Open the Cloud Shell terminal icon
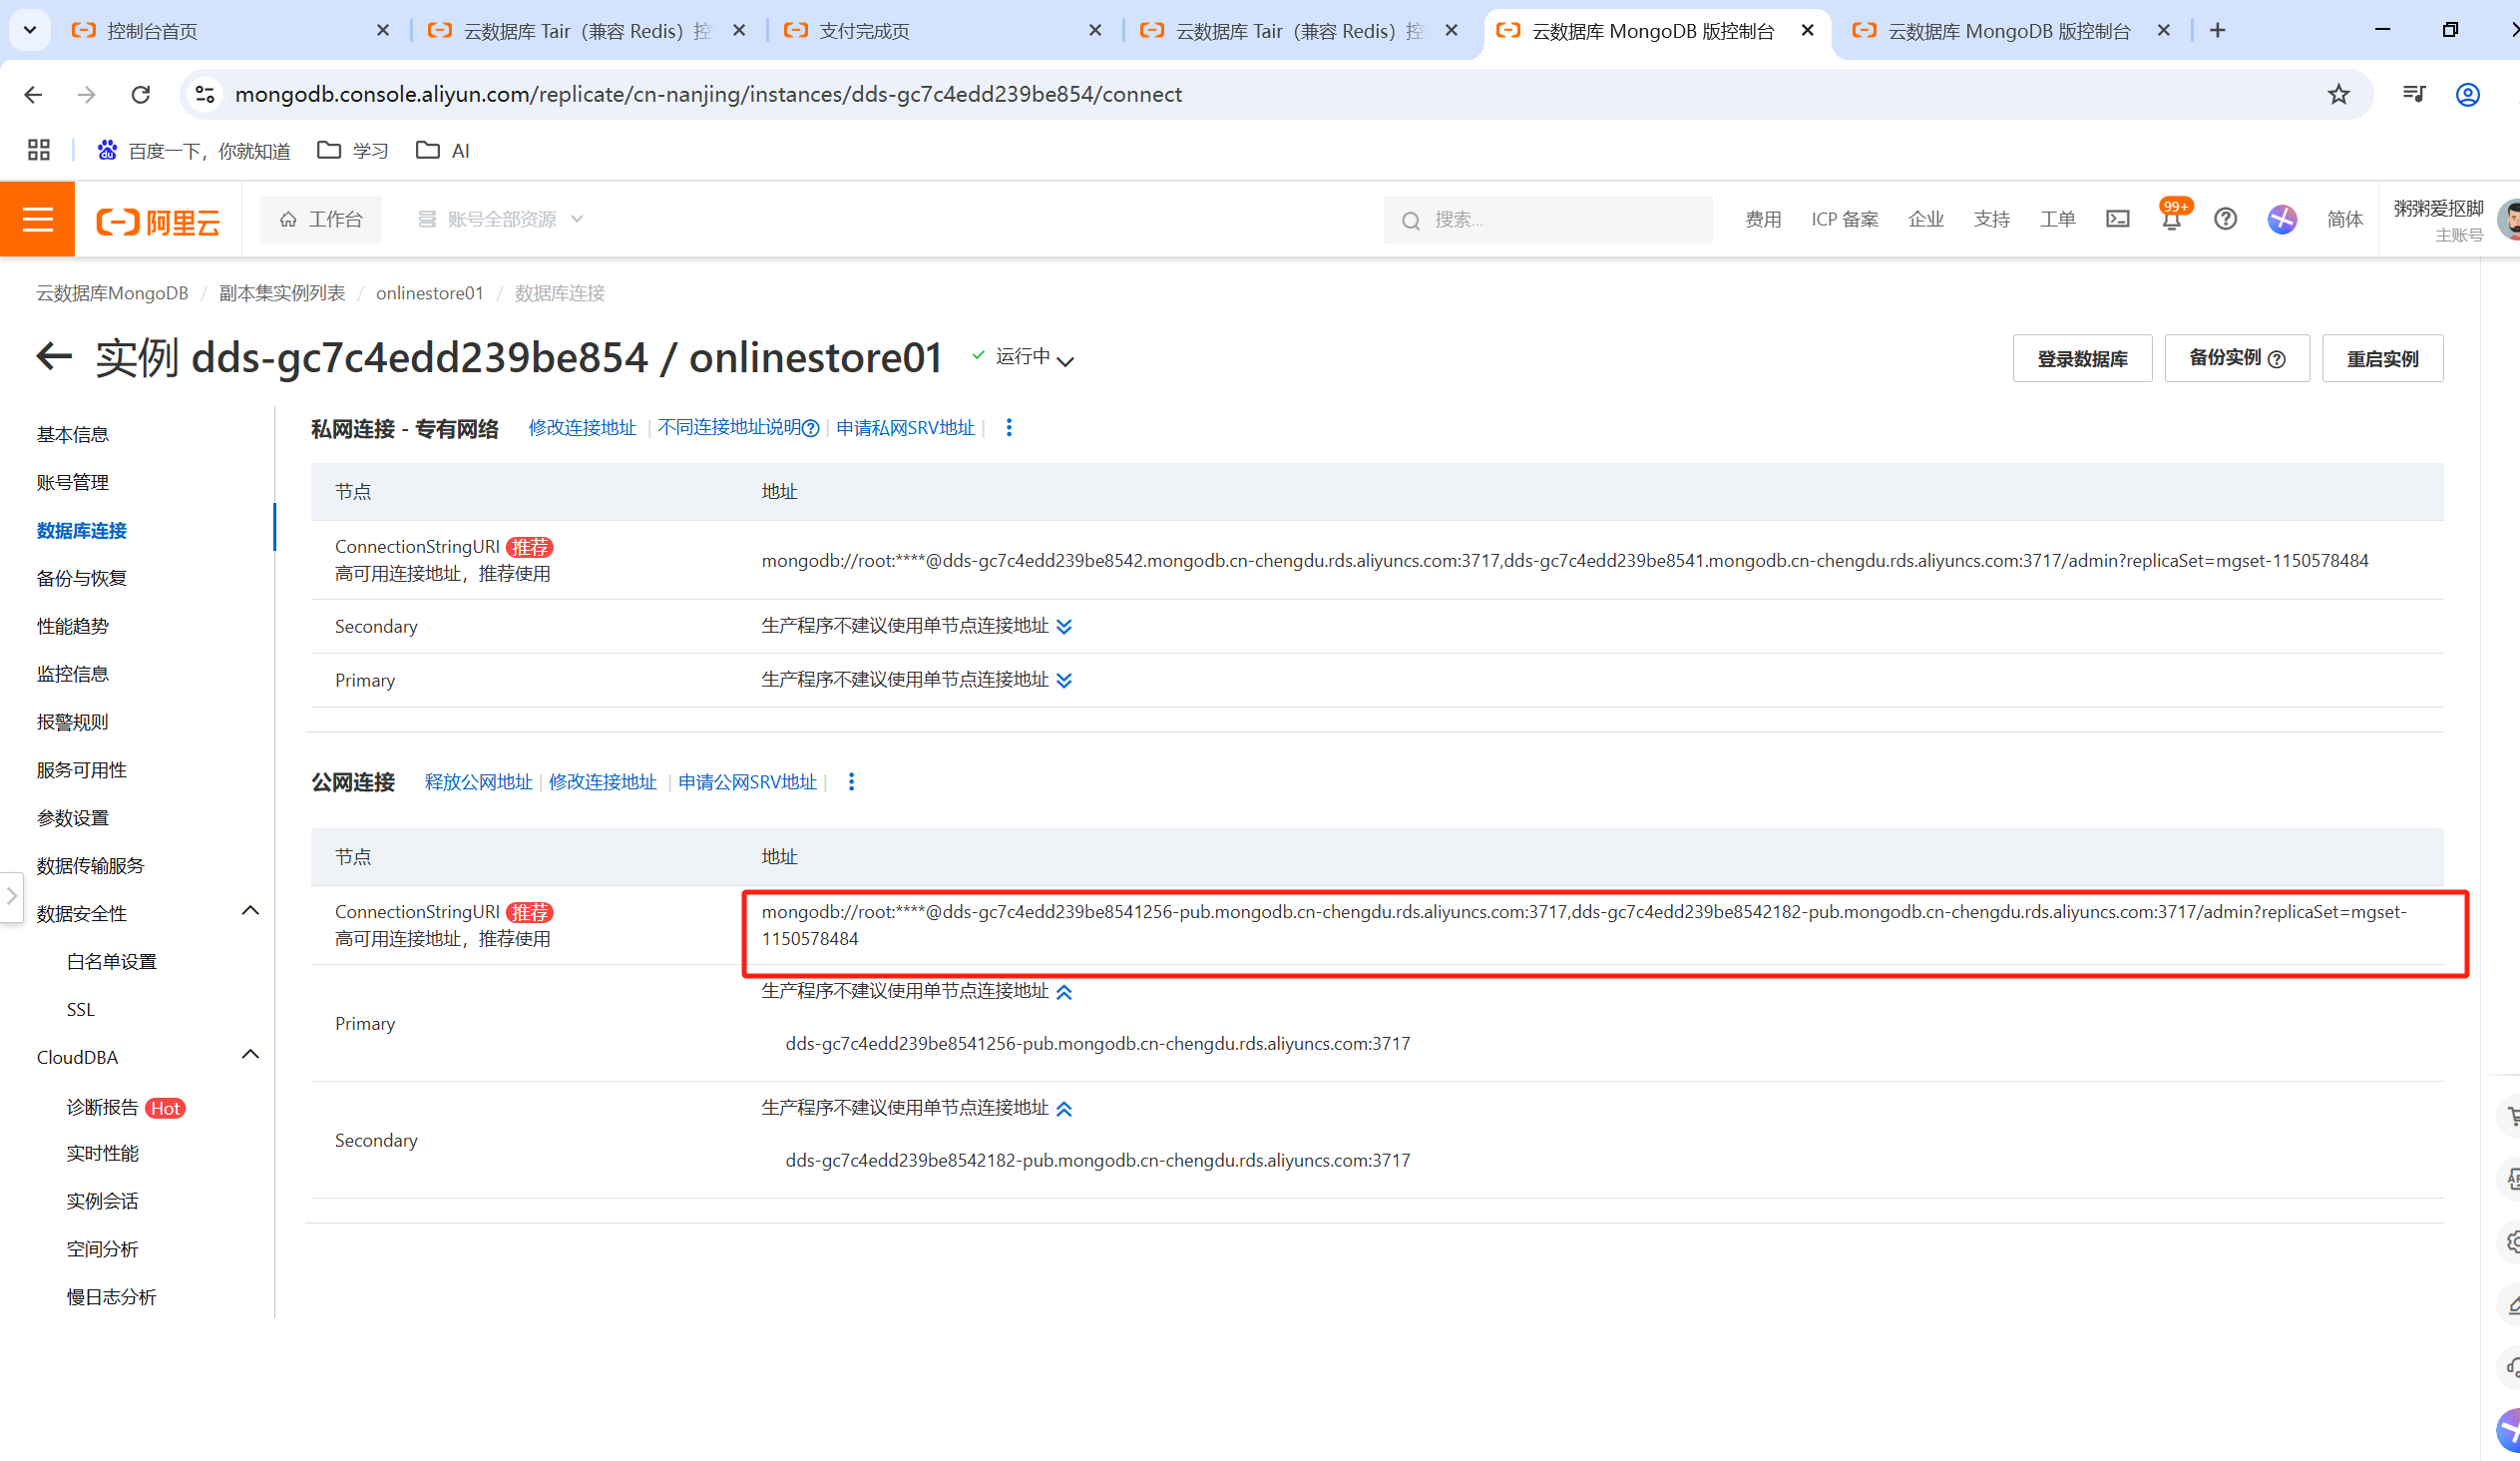Screen dimensions: 2520x1461 pyautogui.click(x=2117, y=219)
